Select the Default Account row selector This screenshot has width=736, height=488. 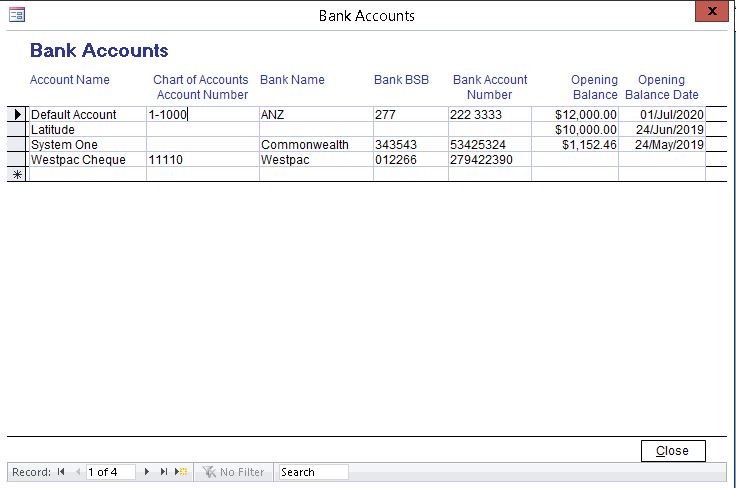[16, 115]
